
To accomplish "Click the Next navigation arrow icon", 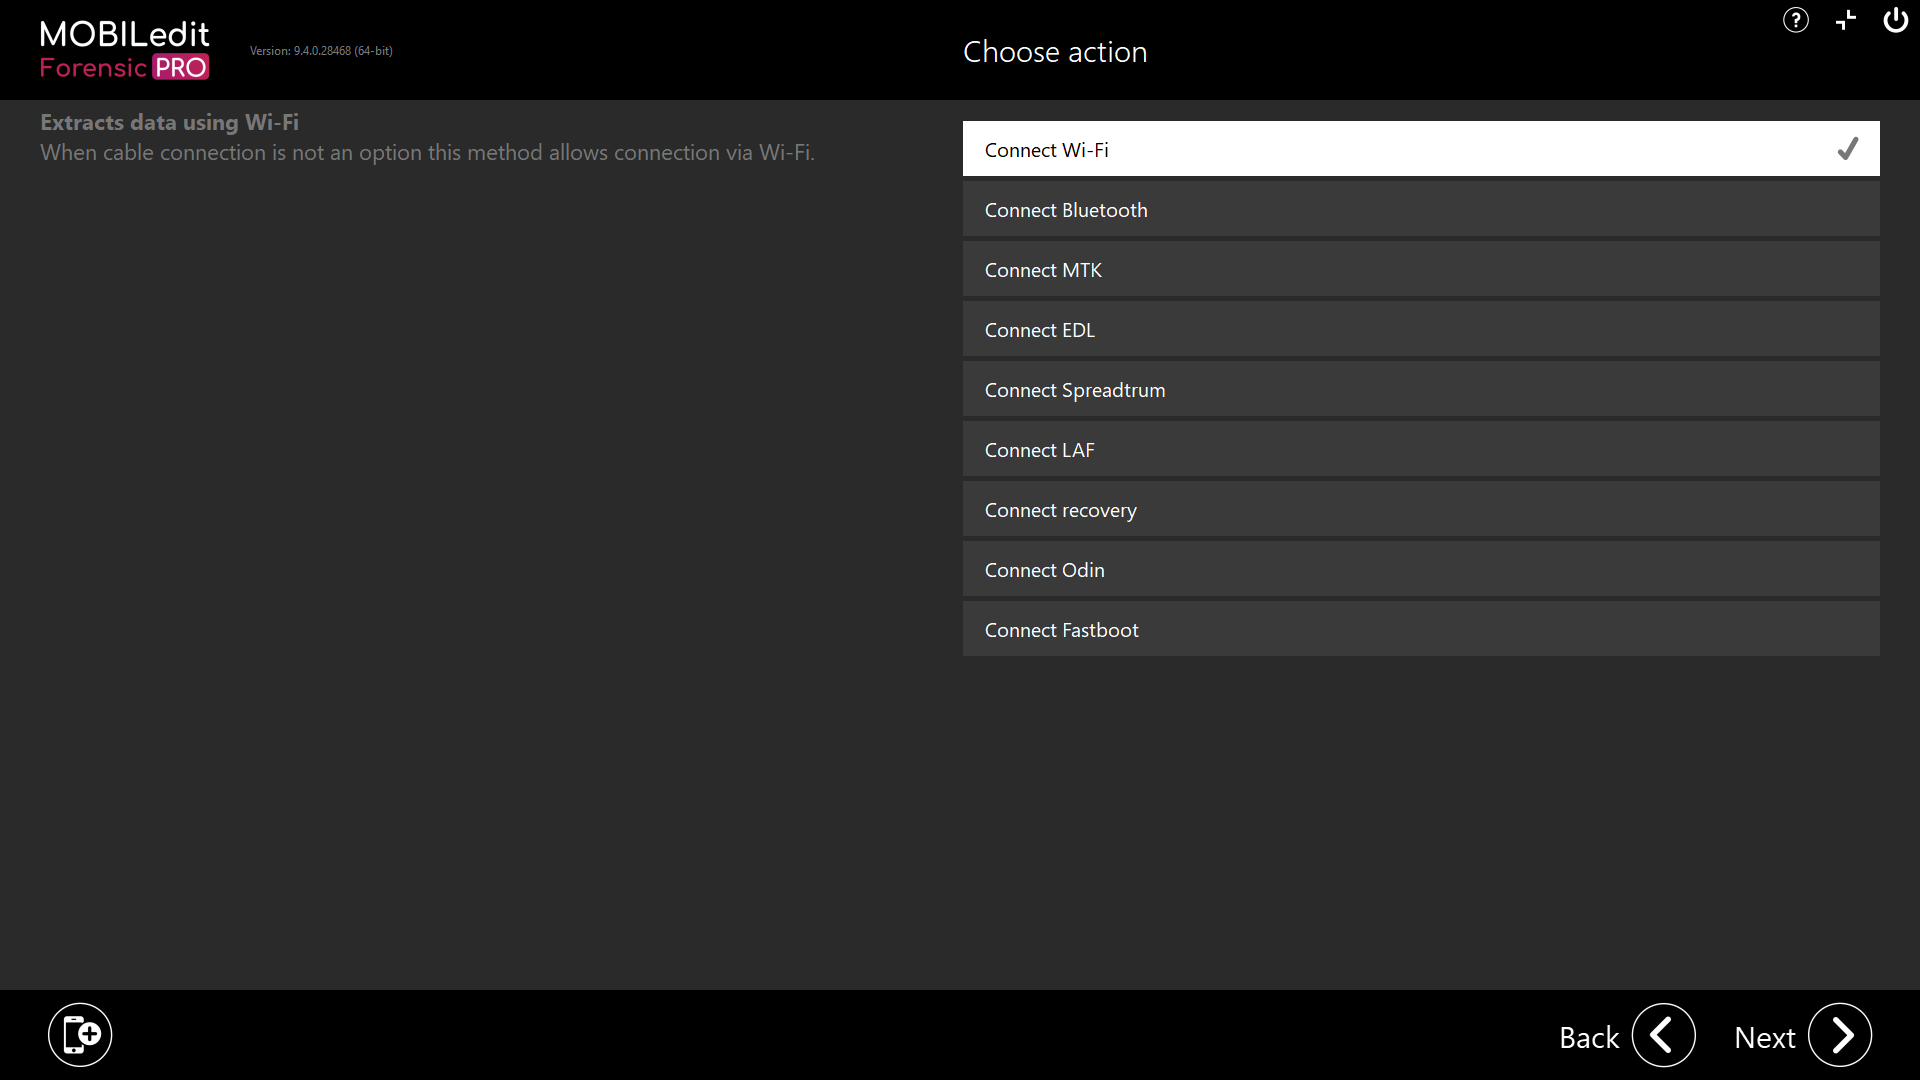I will coord(1842,1034).
